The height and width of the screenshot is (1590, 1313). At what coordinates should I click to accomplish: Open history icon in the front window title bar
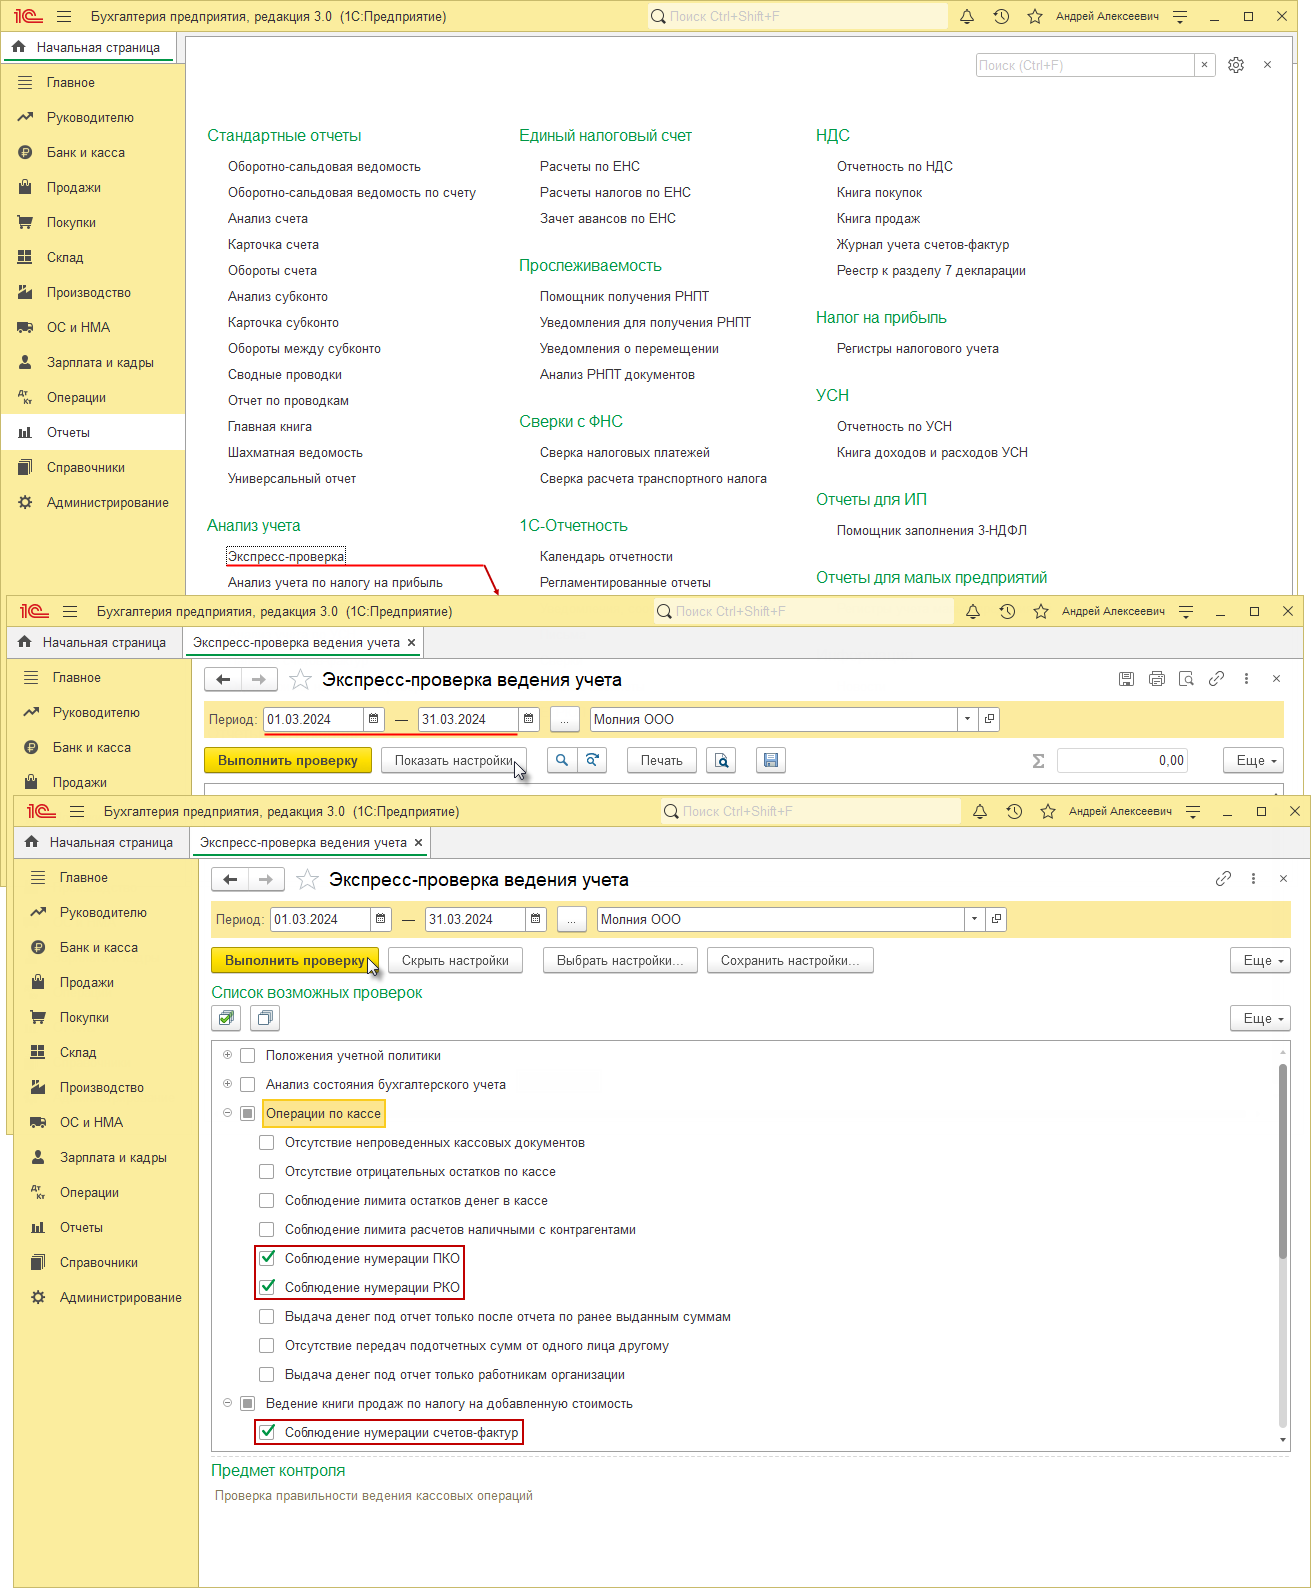[x=1014, y=812]
